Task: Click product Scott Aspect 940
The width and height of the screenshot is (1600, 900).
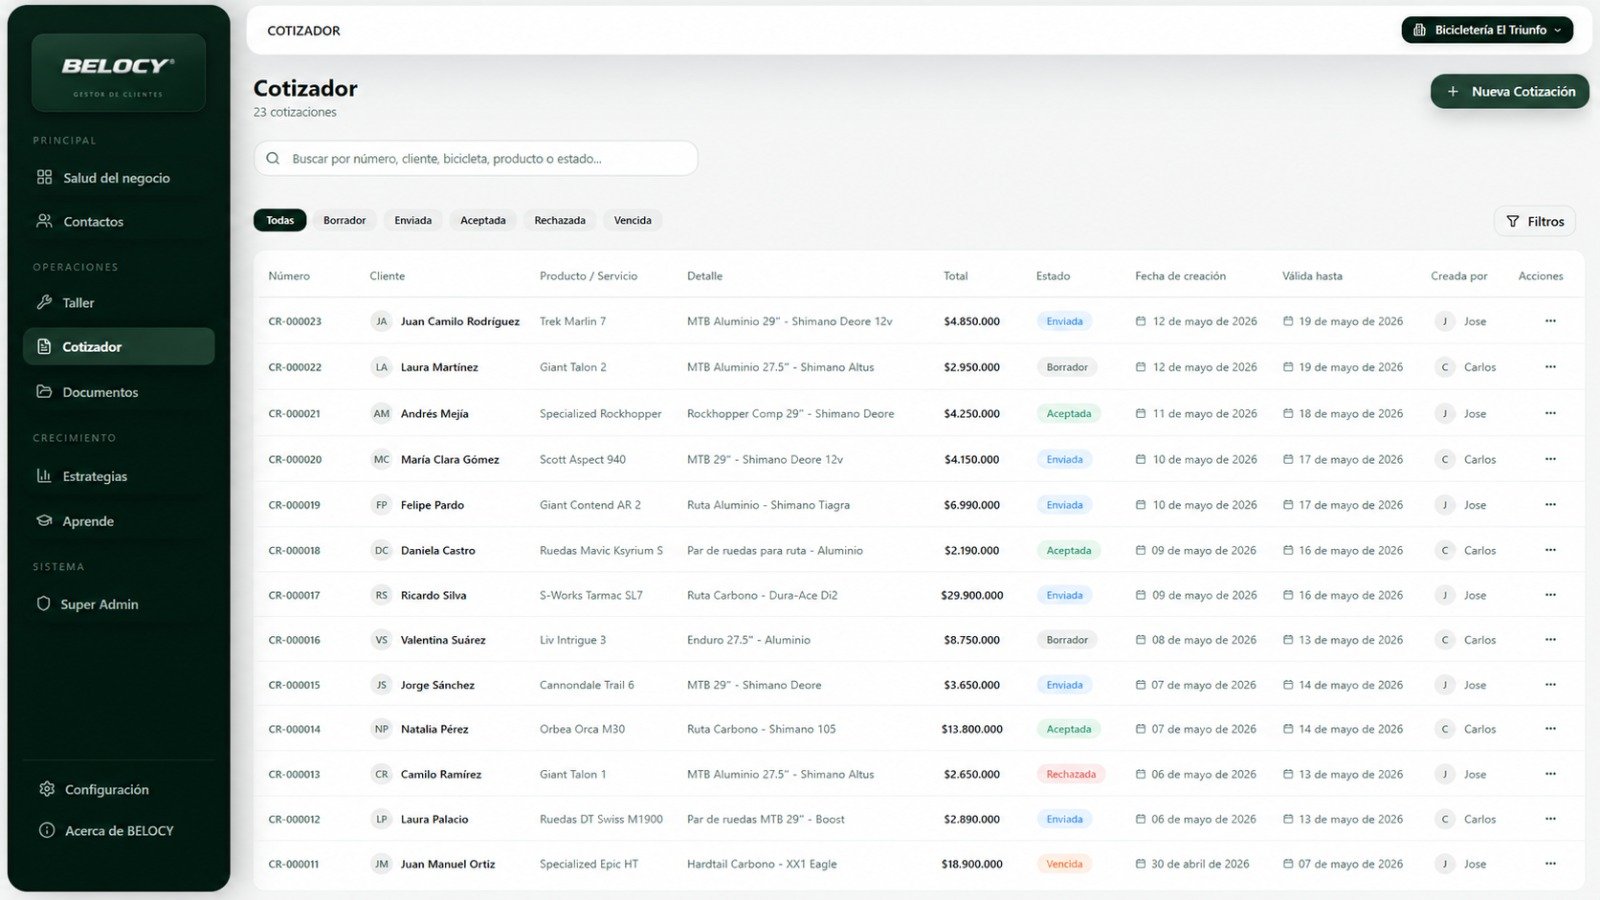Action: coord(582,459)
